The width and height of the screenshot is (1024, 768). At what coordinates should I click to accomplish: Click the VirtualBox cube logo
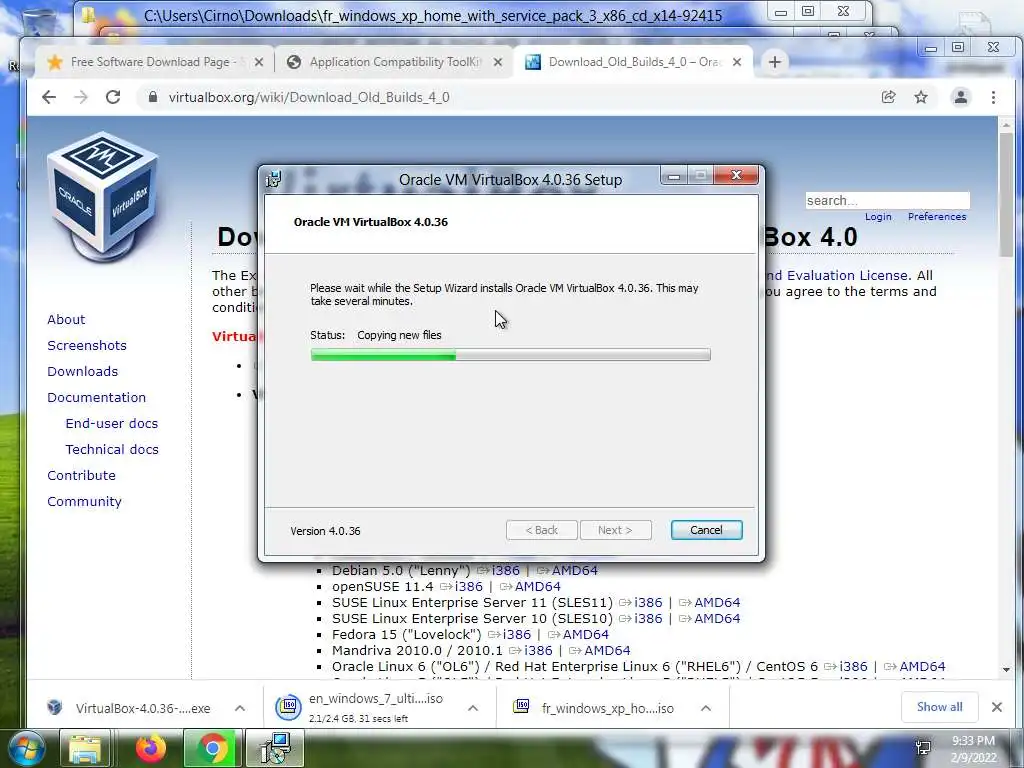pos(103,196)
